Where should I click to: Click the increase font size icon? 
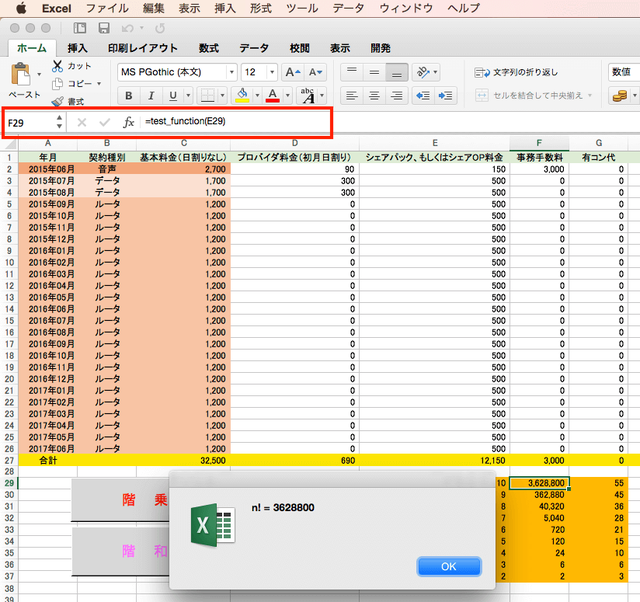[x=292, y=72]
